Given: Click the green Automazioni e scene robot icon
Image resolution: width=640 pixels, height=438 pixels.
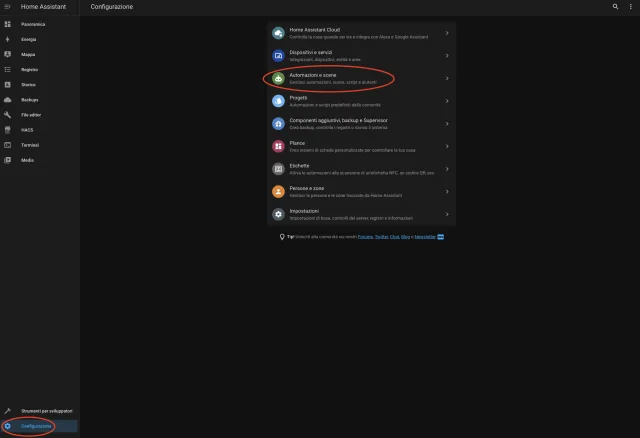Looking at the screenshot, I should [278, 78].
